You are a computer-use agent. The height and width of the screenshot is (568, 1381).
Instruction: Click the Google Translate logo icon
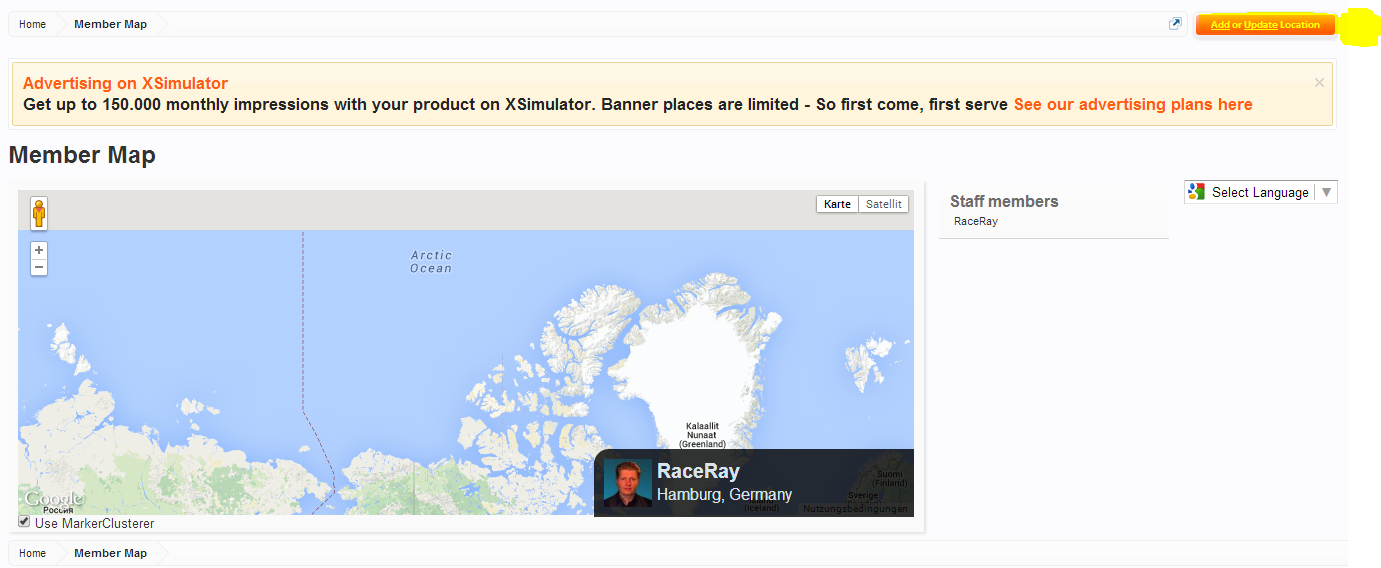coord(1197,192)
